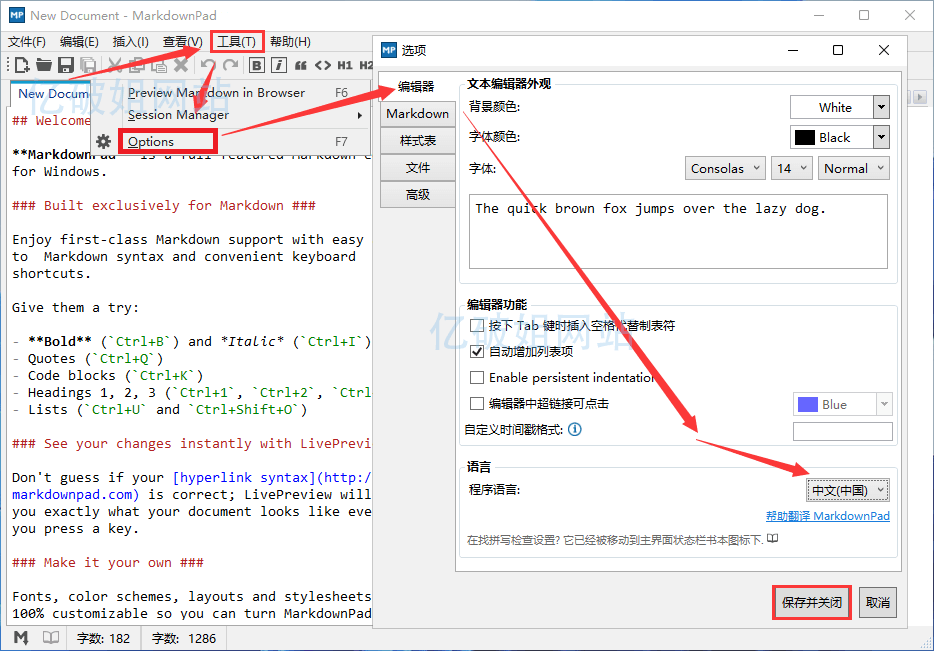Enable persistent indentation
Screen dimensions: 934x651
477,377
